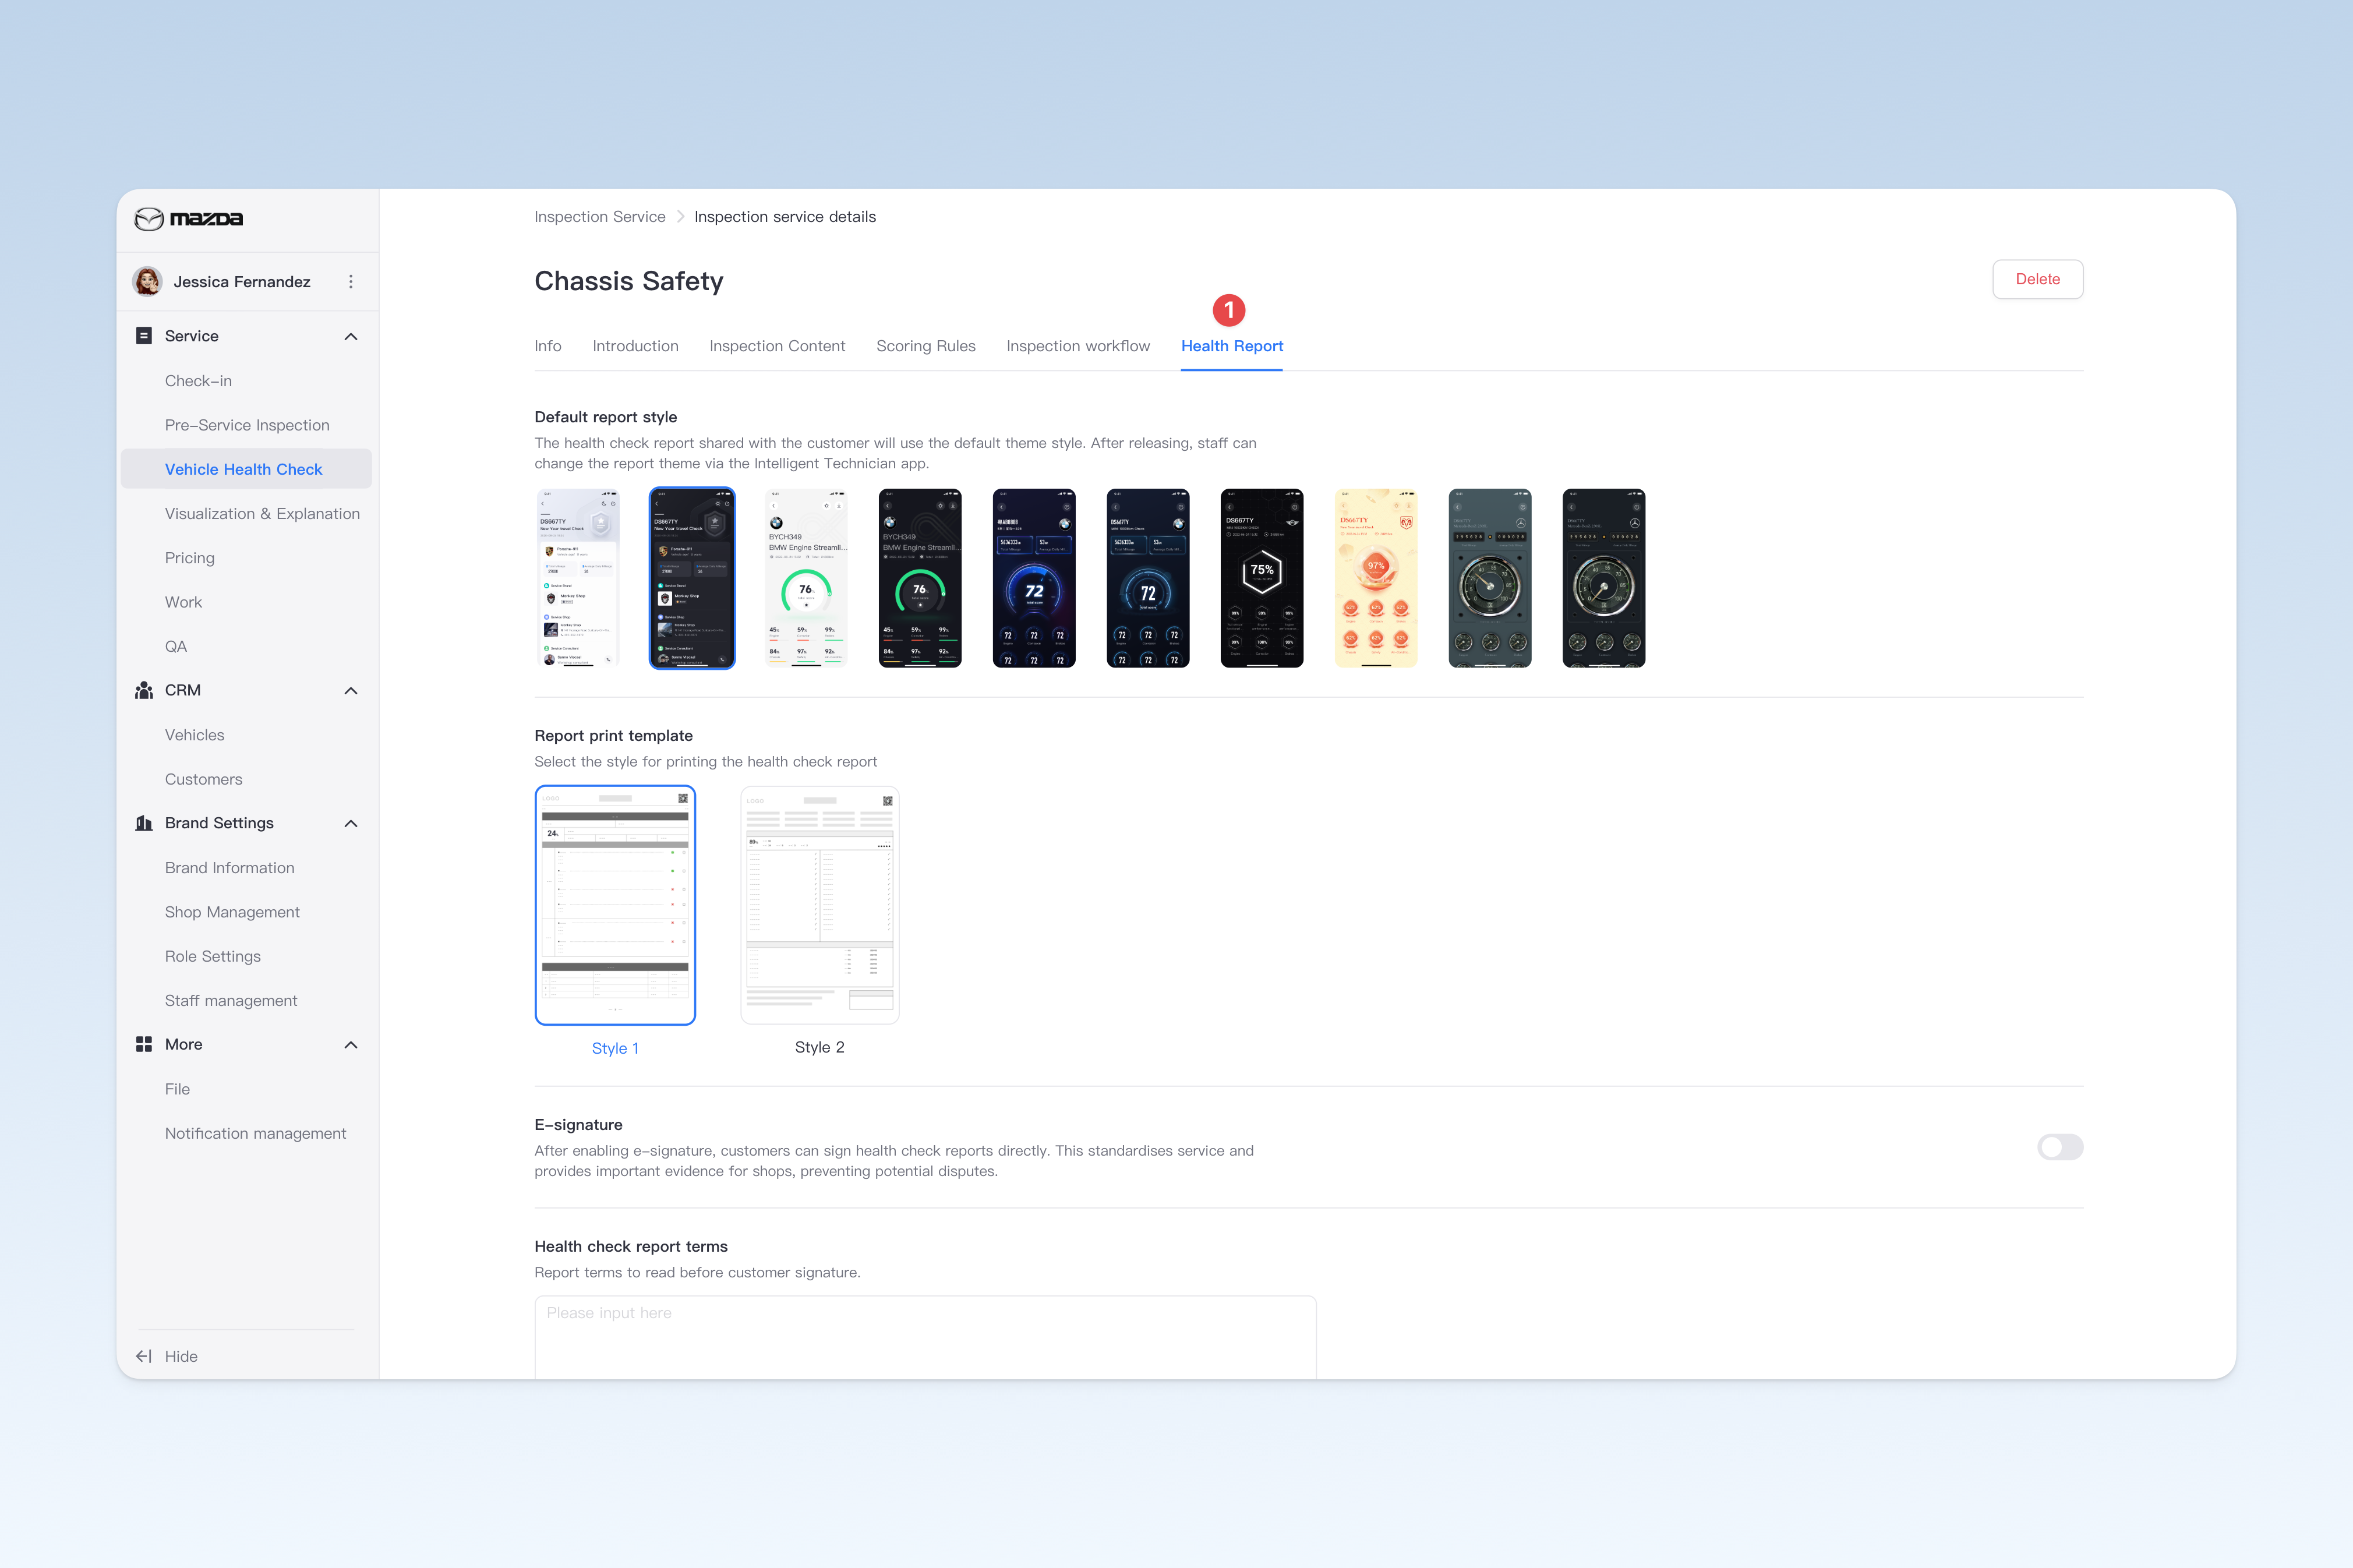Screen dimensions: 2353x1568
Task: Switch to the Info tab
Action: pos(548,346)
